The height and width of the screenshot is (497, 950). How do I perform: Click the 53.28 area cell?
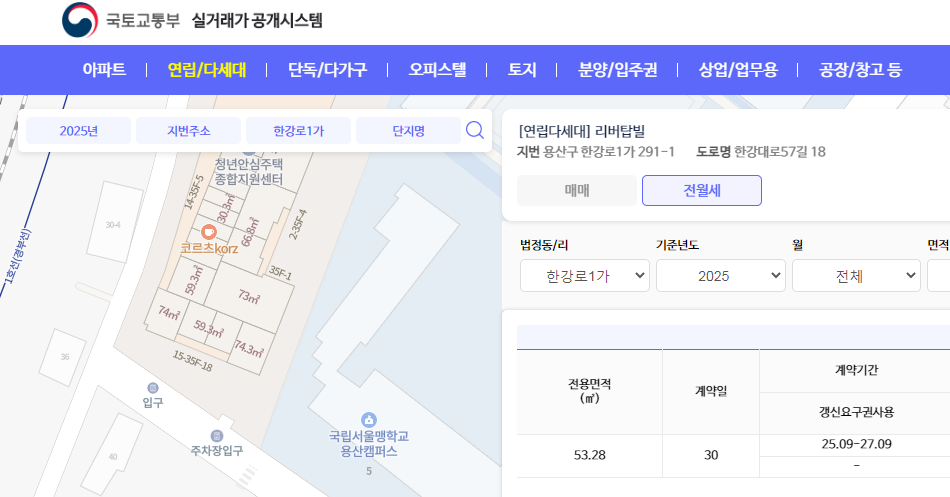pyautogui.click(x=590, y=455)
